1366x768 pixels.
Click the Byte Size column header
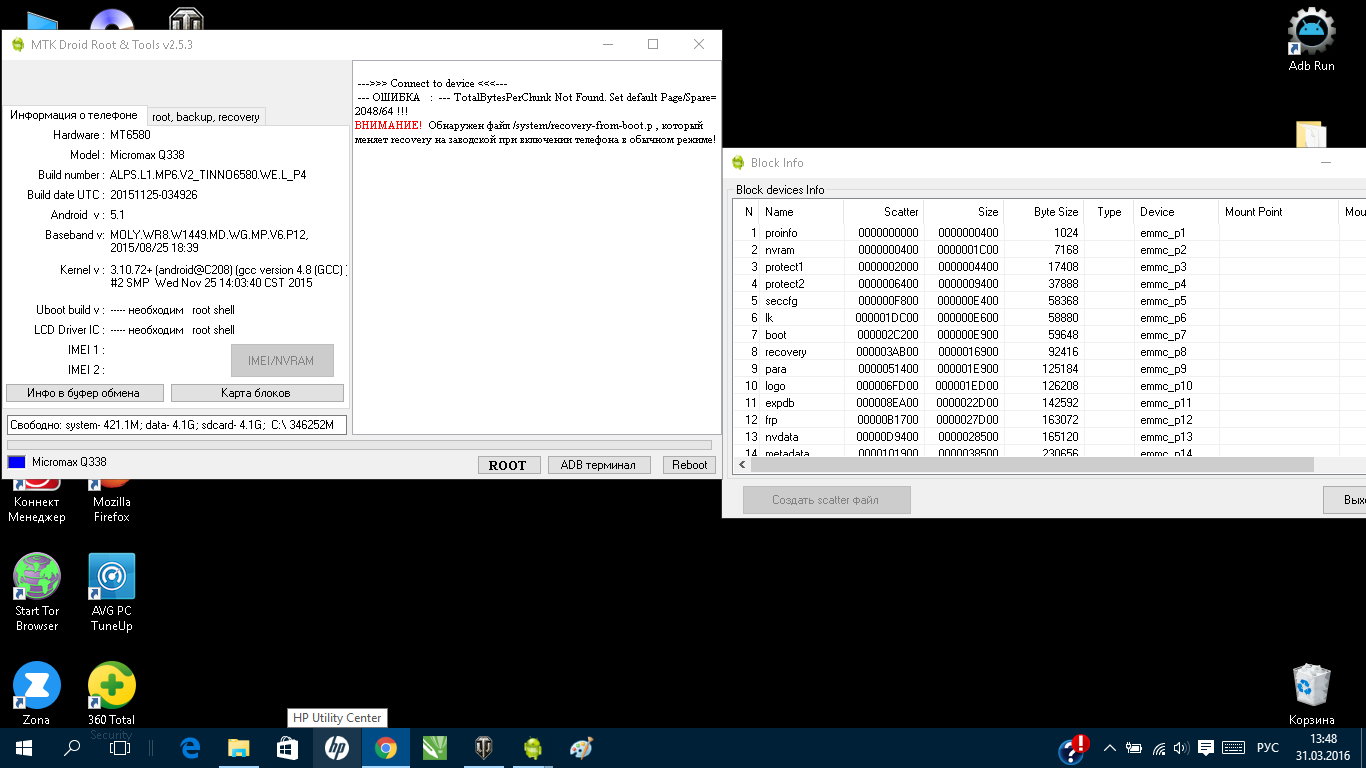click(x=1043, y=212)
